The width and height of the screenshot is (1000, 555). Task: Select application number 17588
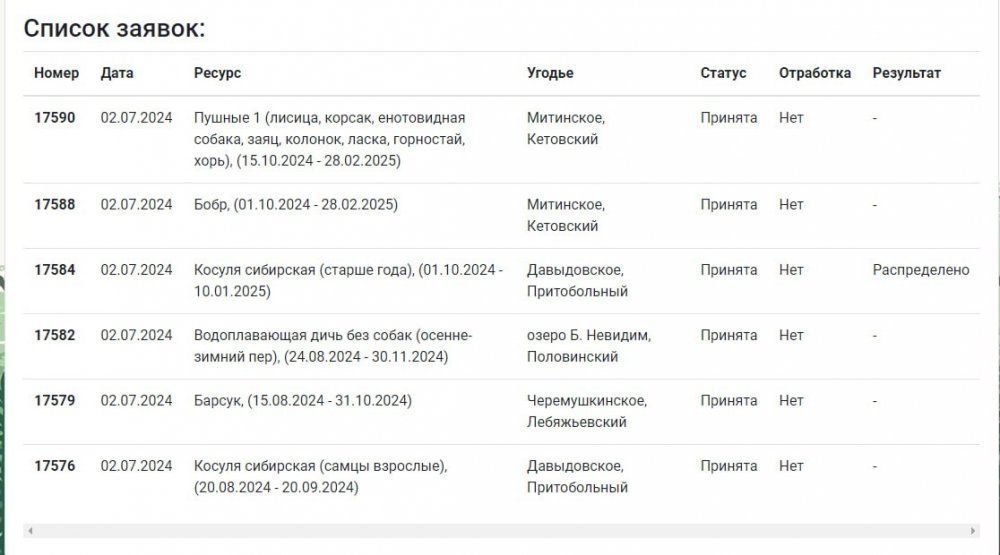point(55,205)
